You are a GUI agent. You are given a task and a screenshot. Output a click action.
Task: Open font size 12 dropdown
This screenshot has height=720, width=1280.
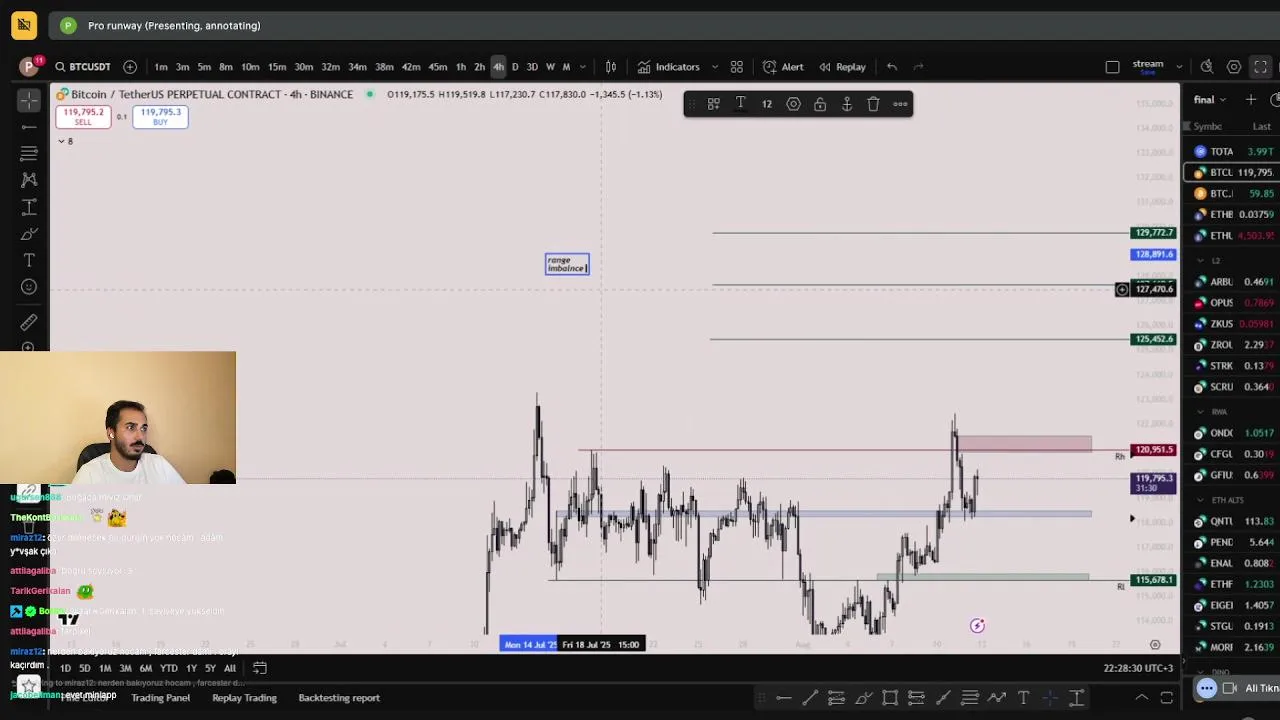(x=767, y=104)
